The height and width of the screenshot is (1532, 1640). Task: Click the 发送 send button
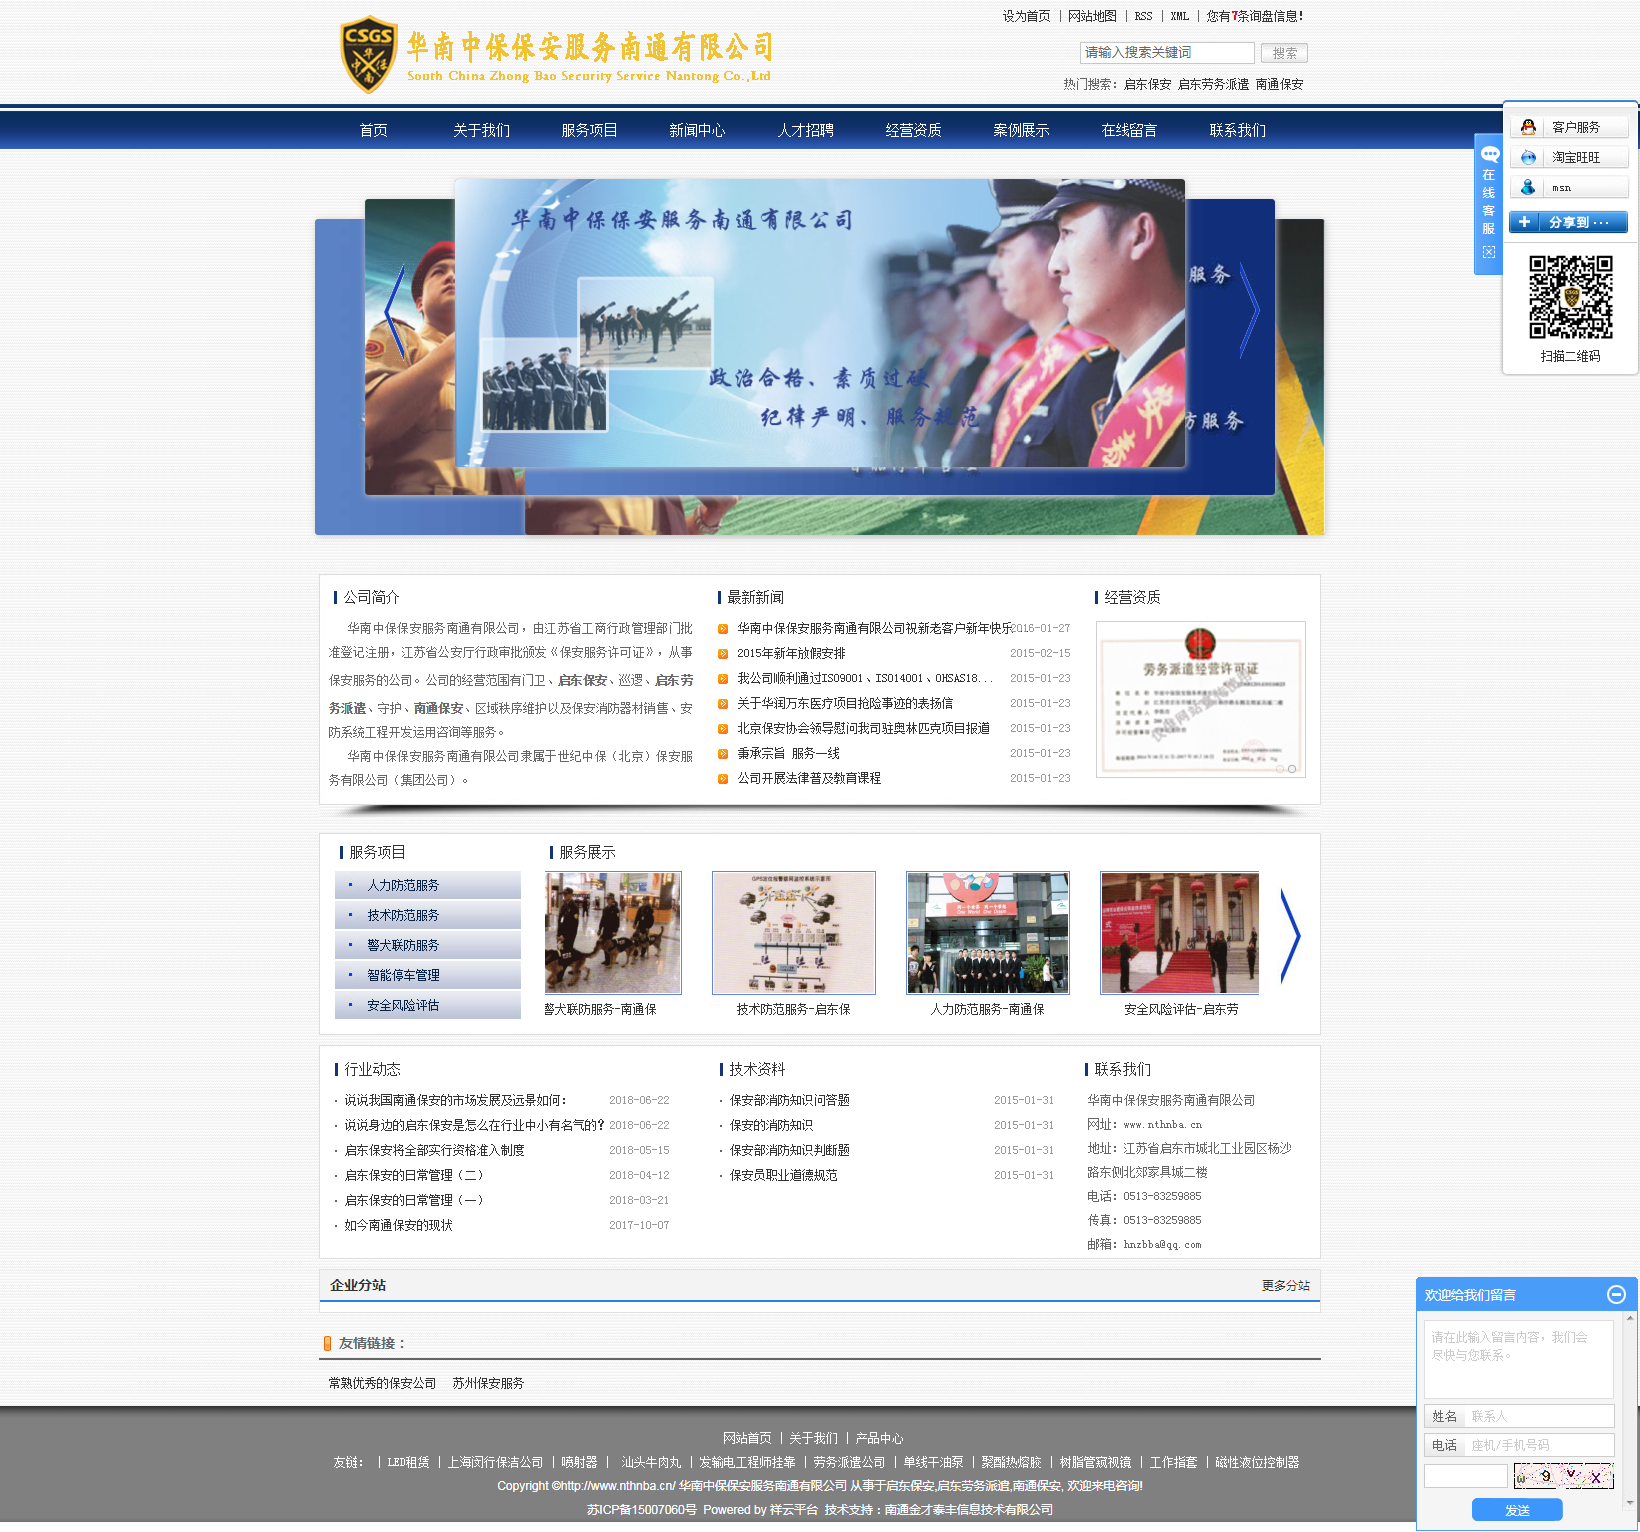pyautogui.click(x=1517, y=1510)
